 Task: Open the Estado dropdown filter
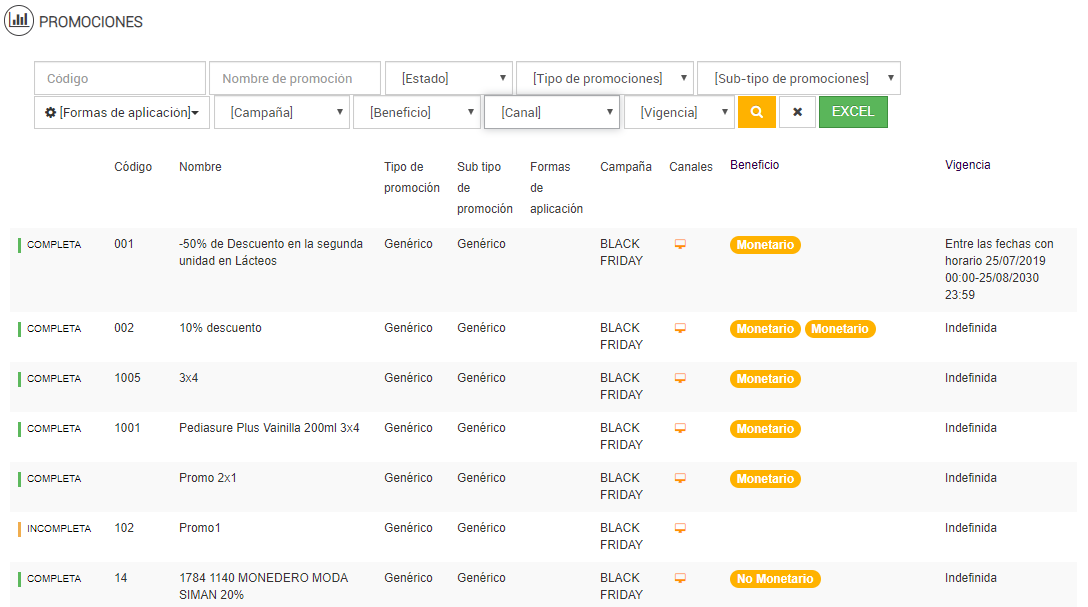(448, 78)
